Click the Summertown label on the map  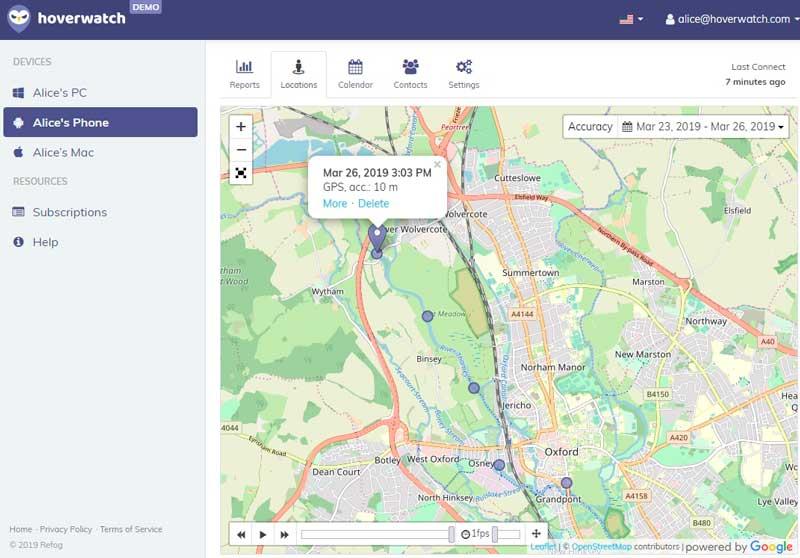click(531, 273)
